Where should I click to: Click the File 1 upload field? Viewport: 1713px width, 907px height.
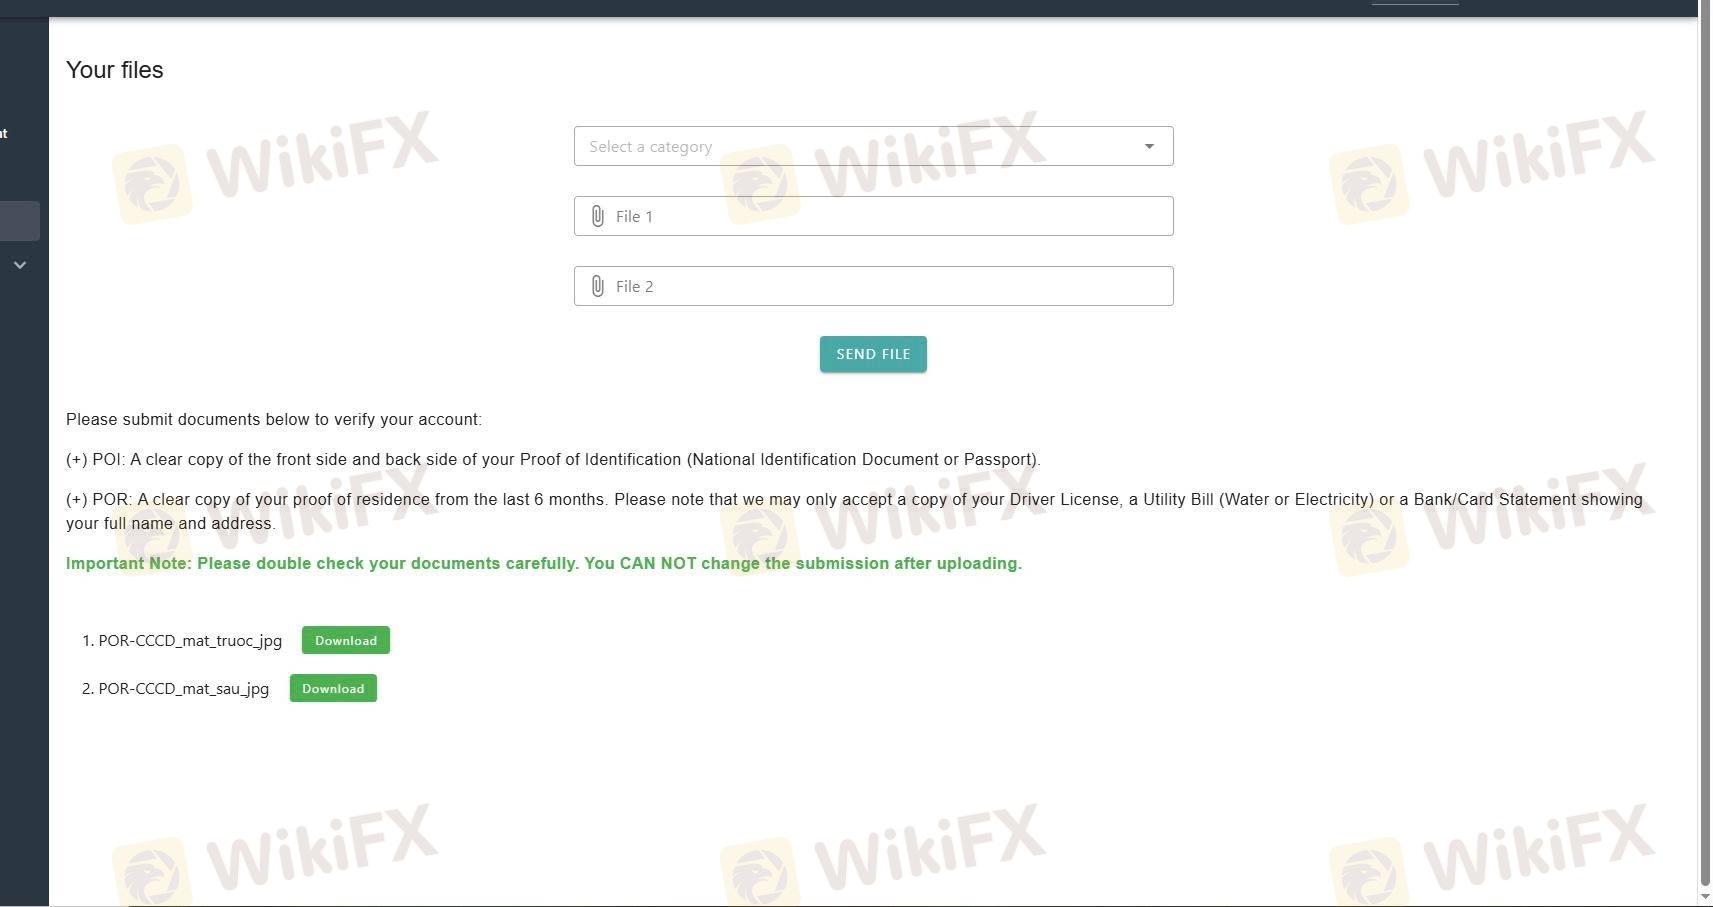point(873,216)
